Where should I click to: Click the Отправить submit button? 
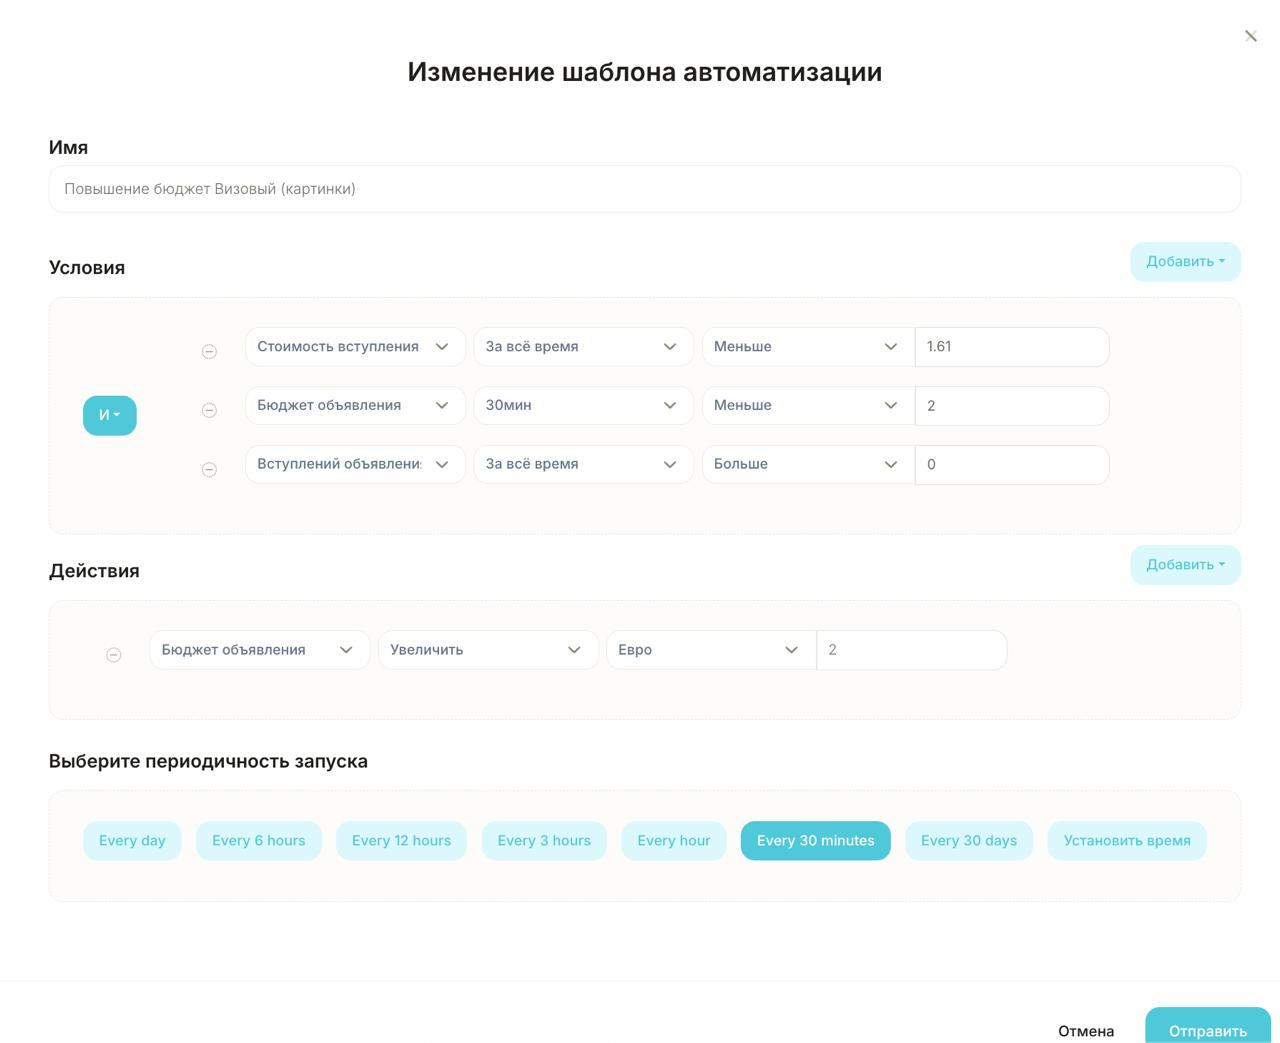click(x=1207, y=1029)
